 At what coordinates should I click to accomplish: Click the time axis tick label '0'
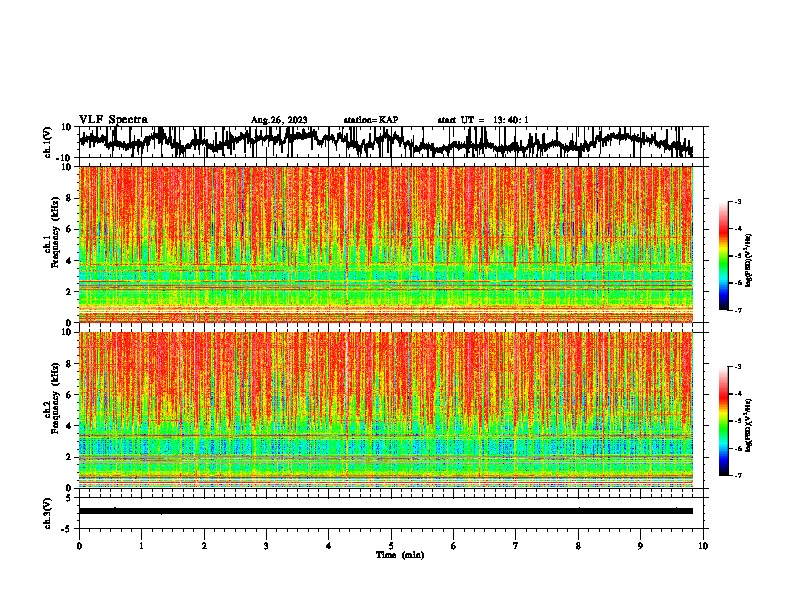(x=79, y=546)
